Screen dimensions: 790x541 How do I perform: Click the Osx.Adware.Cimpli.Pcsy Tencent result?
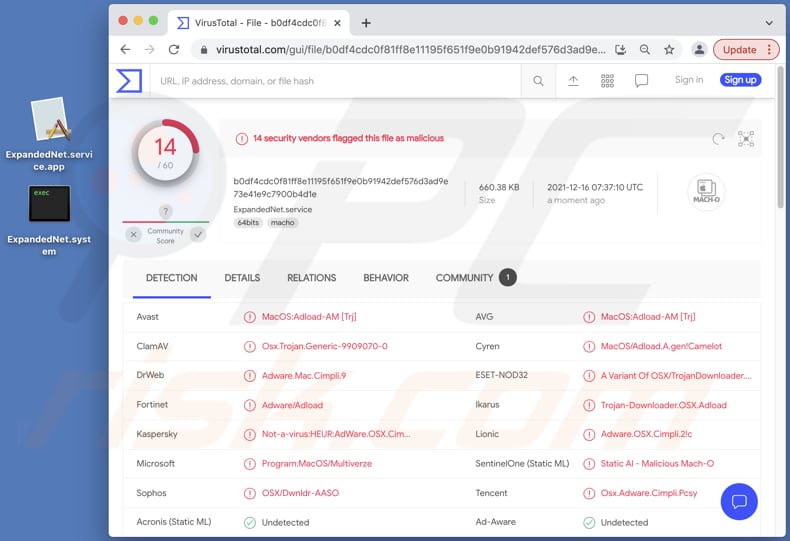[649, 493]
